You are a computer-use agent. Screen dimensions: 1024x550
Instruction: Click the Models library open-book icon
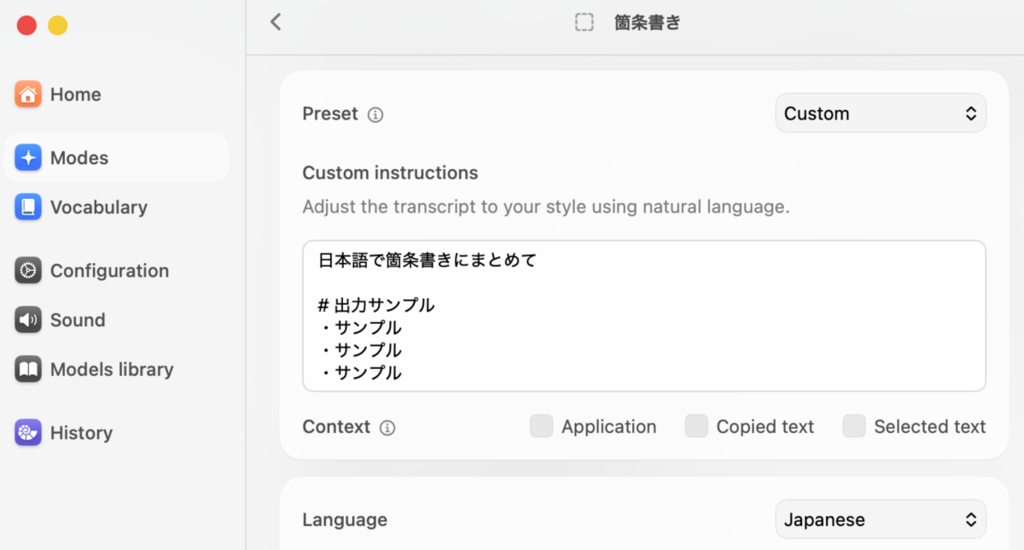[28, 369]
